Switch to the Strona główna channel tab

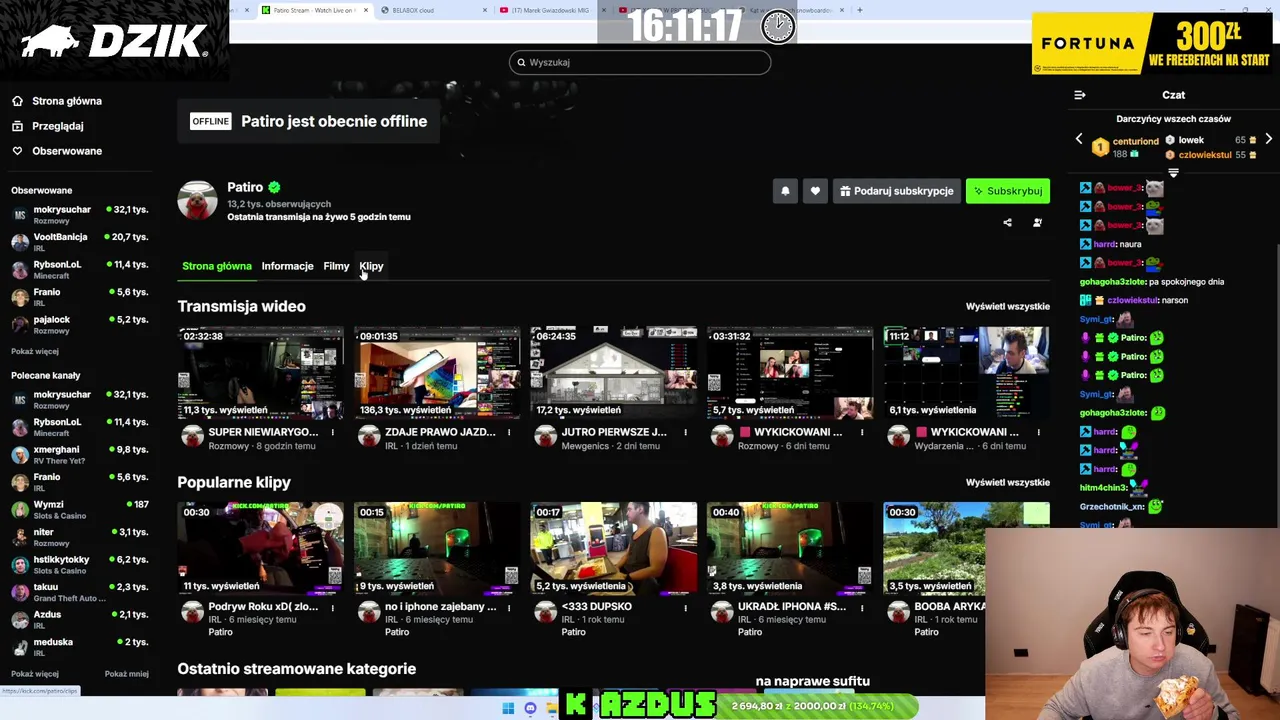click(217, 266)
